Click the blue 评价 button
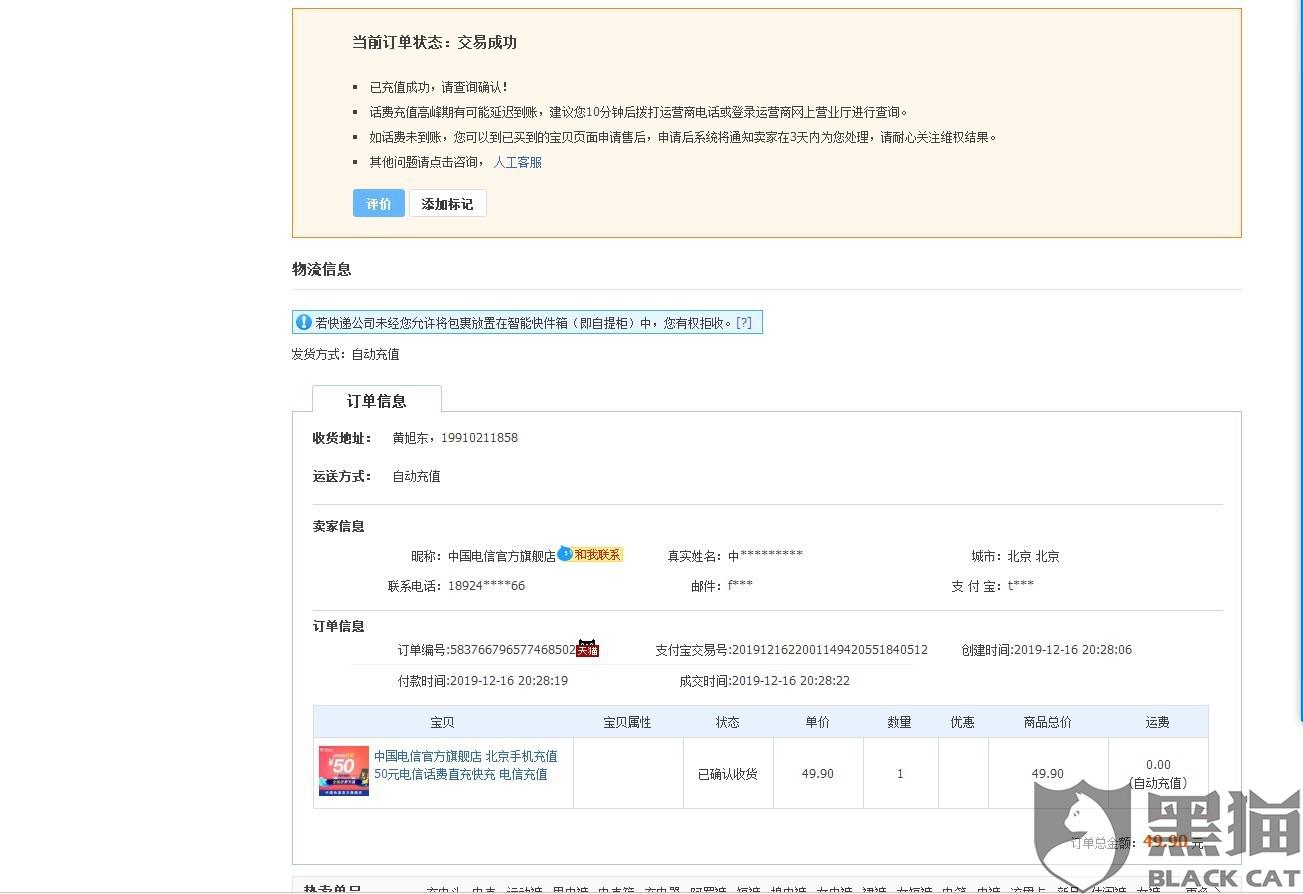The width and height of the screenshot is (1303, 894). pyautogui.click(x=378, y=203)
